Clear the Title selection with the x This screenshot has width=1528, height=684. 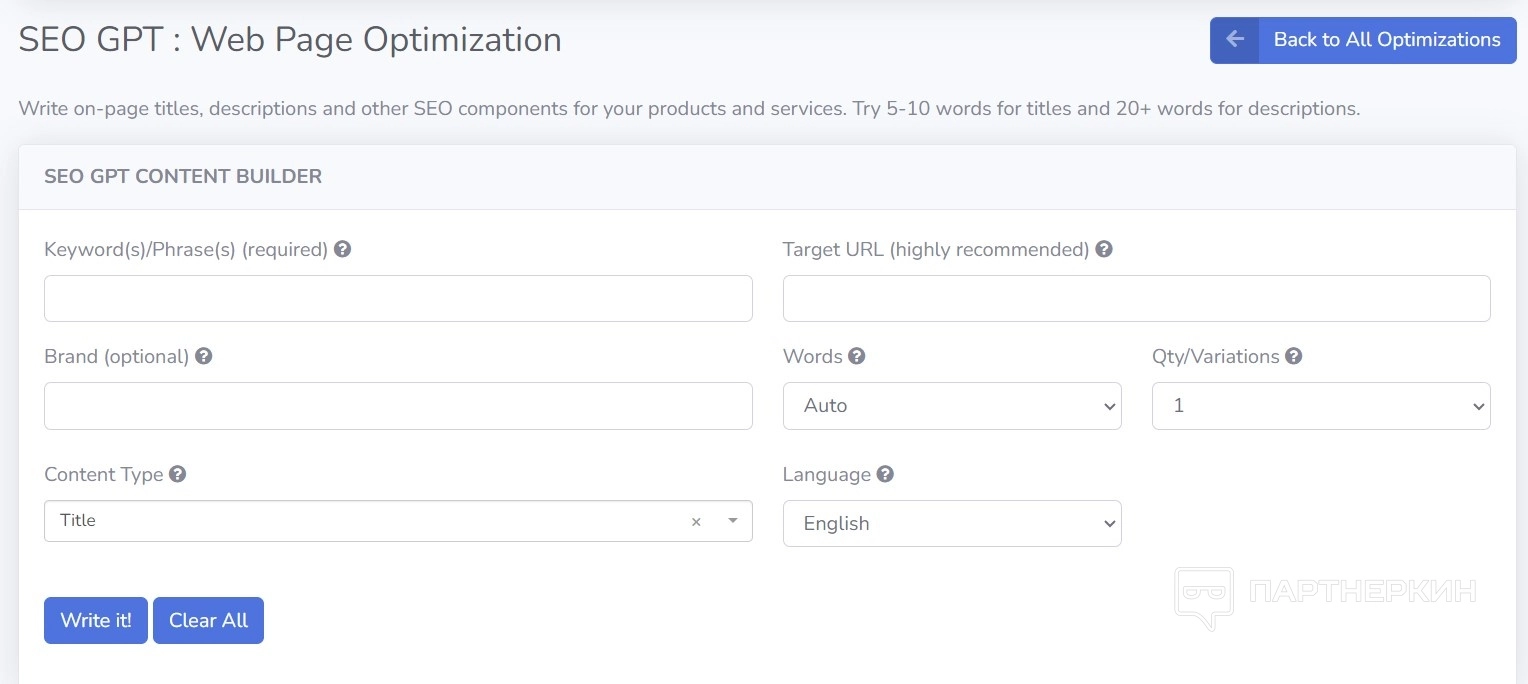pyautogui.click(x=696, y=522)
